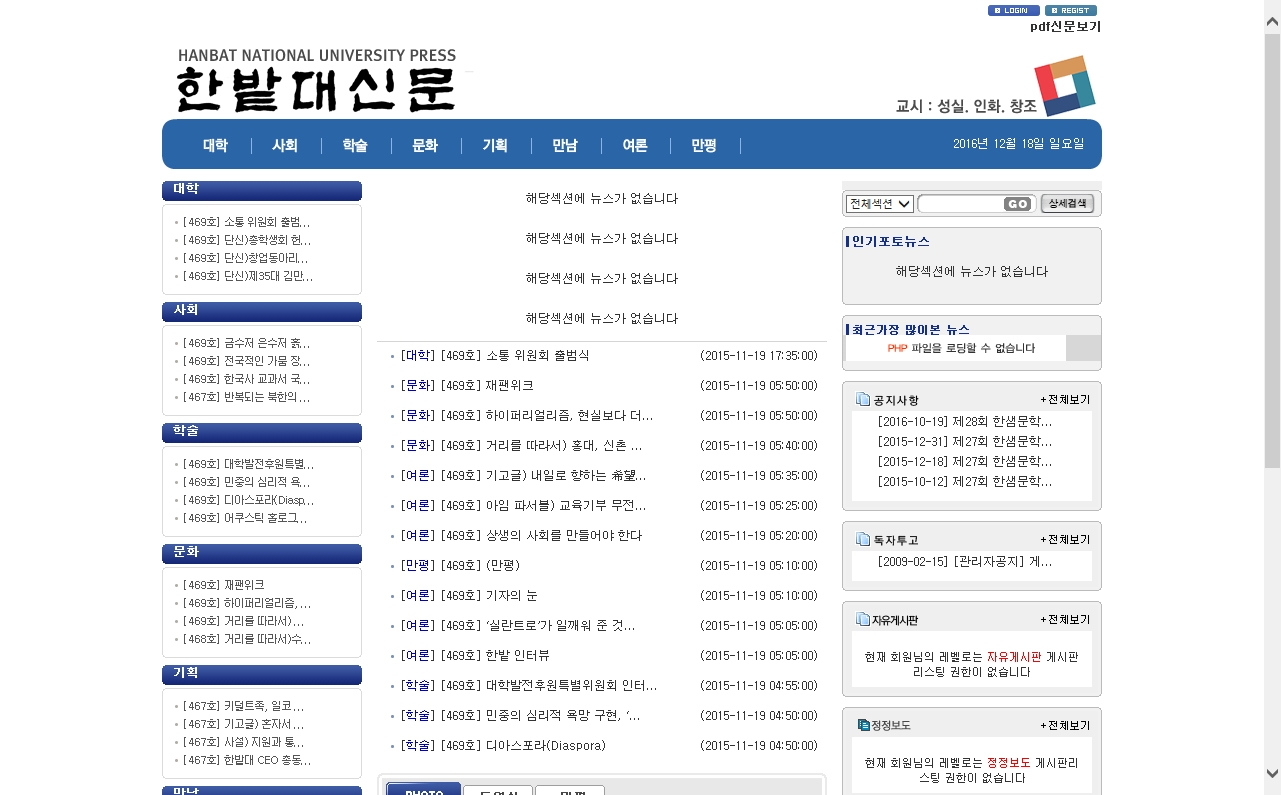Click the page scrollbar down arrow

coord(1272,773)
